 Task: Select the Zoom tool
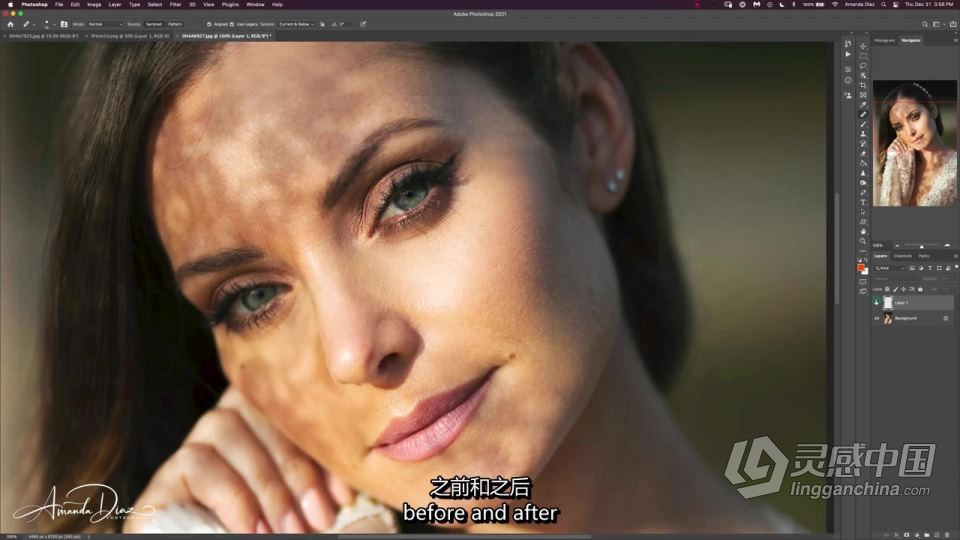pos(863,241)
